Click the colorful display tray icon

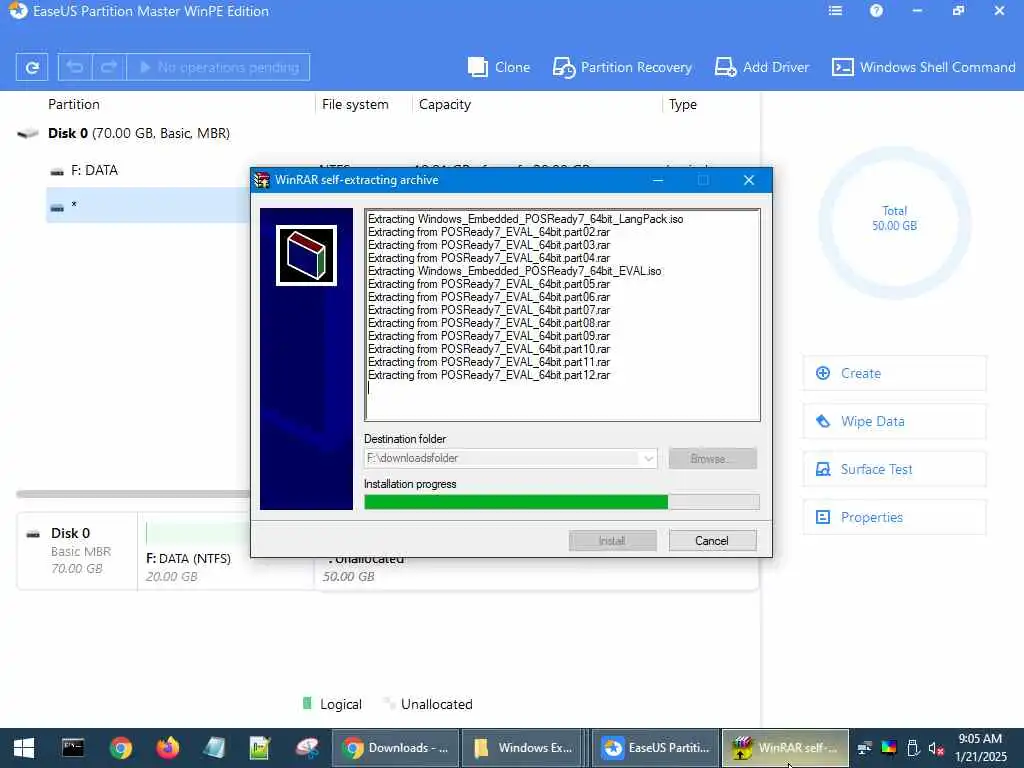pos(889,748)
